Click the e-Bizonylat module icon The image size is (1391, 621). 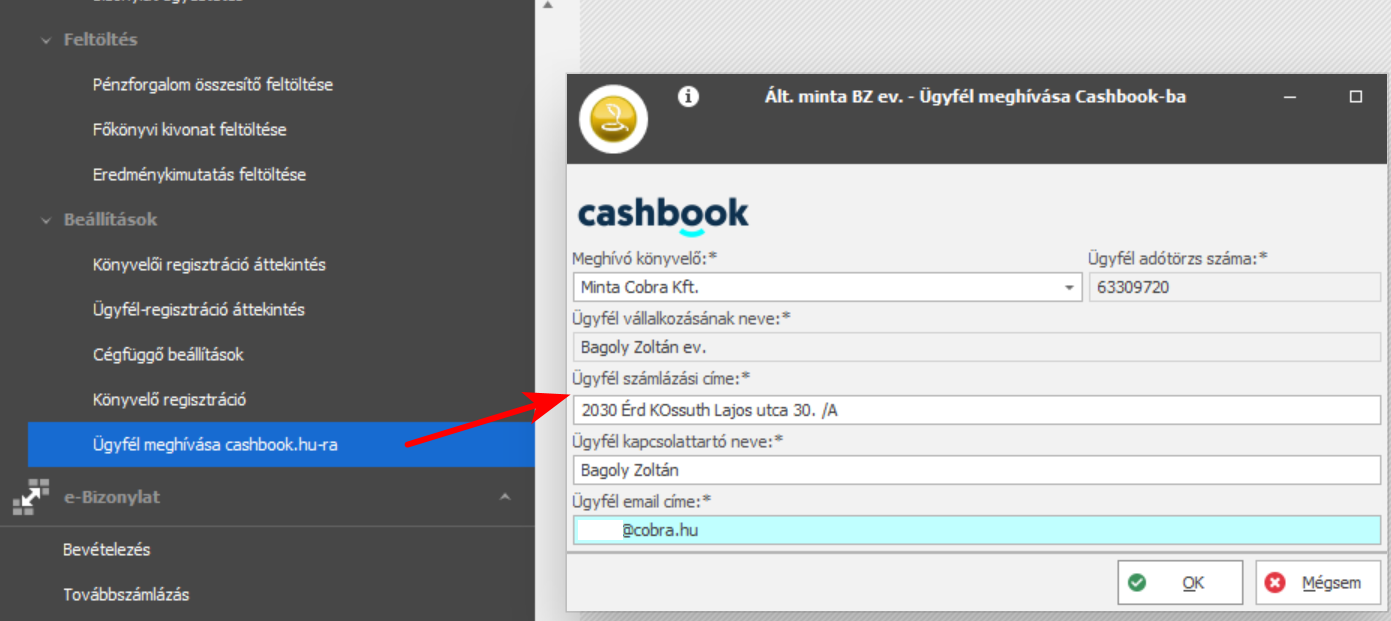pos(30,497)
